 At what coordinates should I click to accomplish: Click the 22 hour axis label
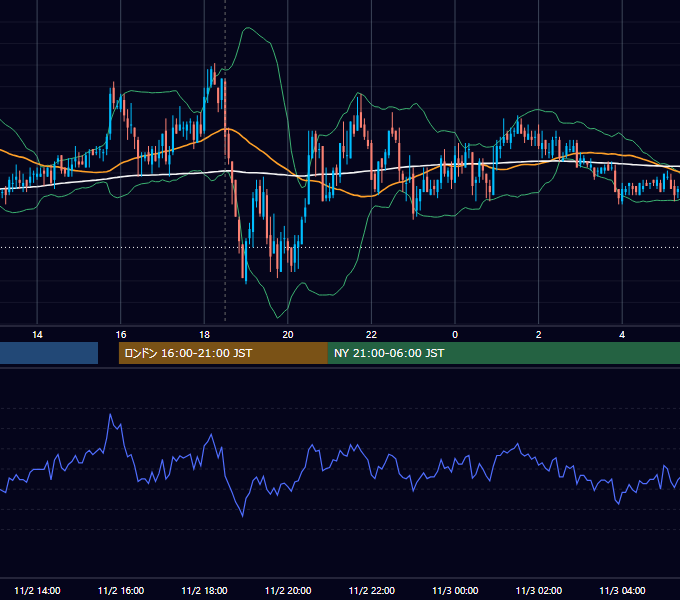[x=371, y=335]
